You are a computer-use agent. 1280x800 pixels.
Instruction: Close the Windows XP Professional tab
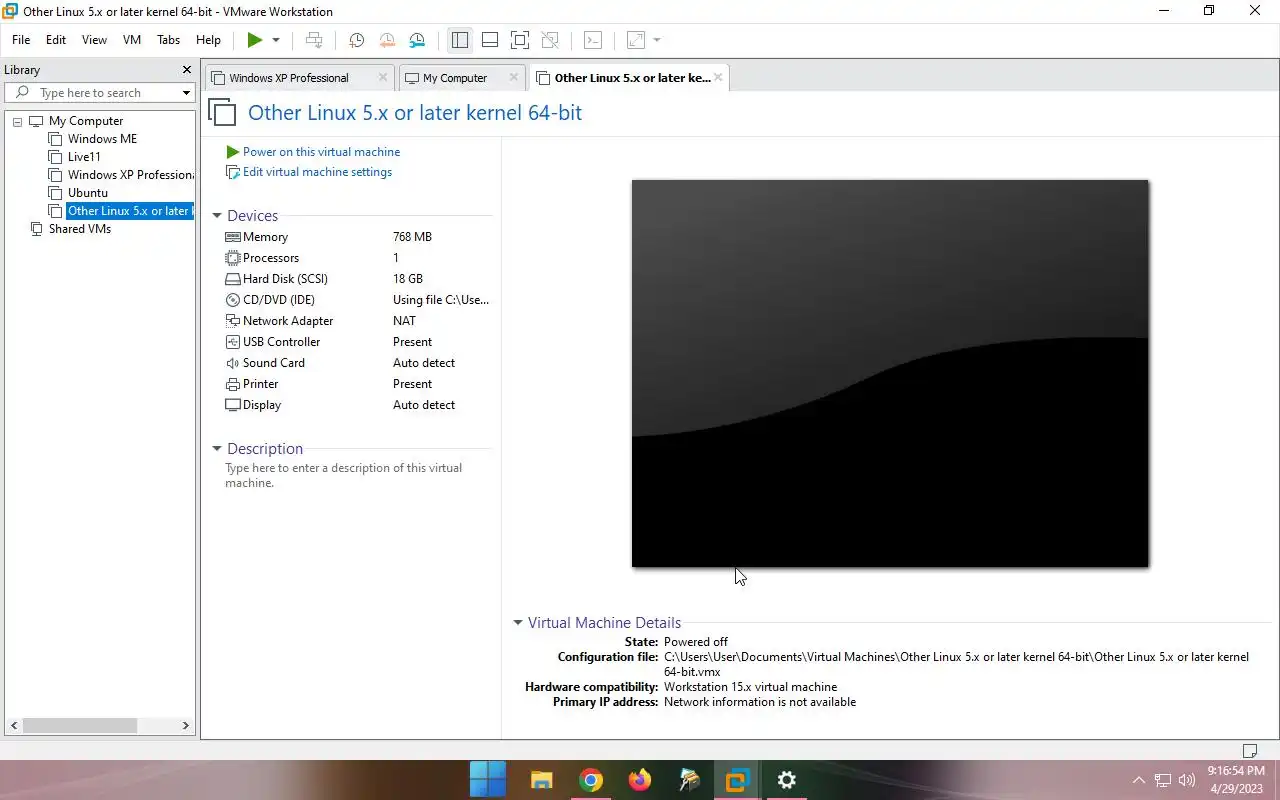[x=383, y=77]
